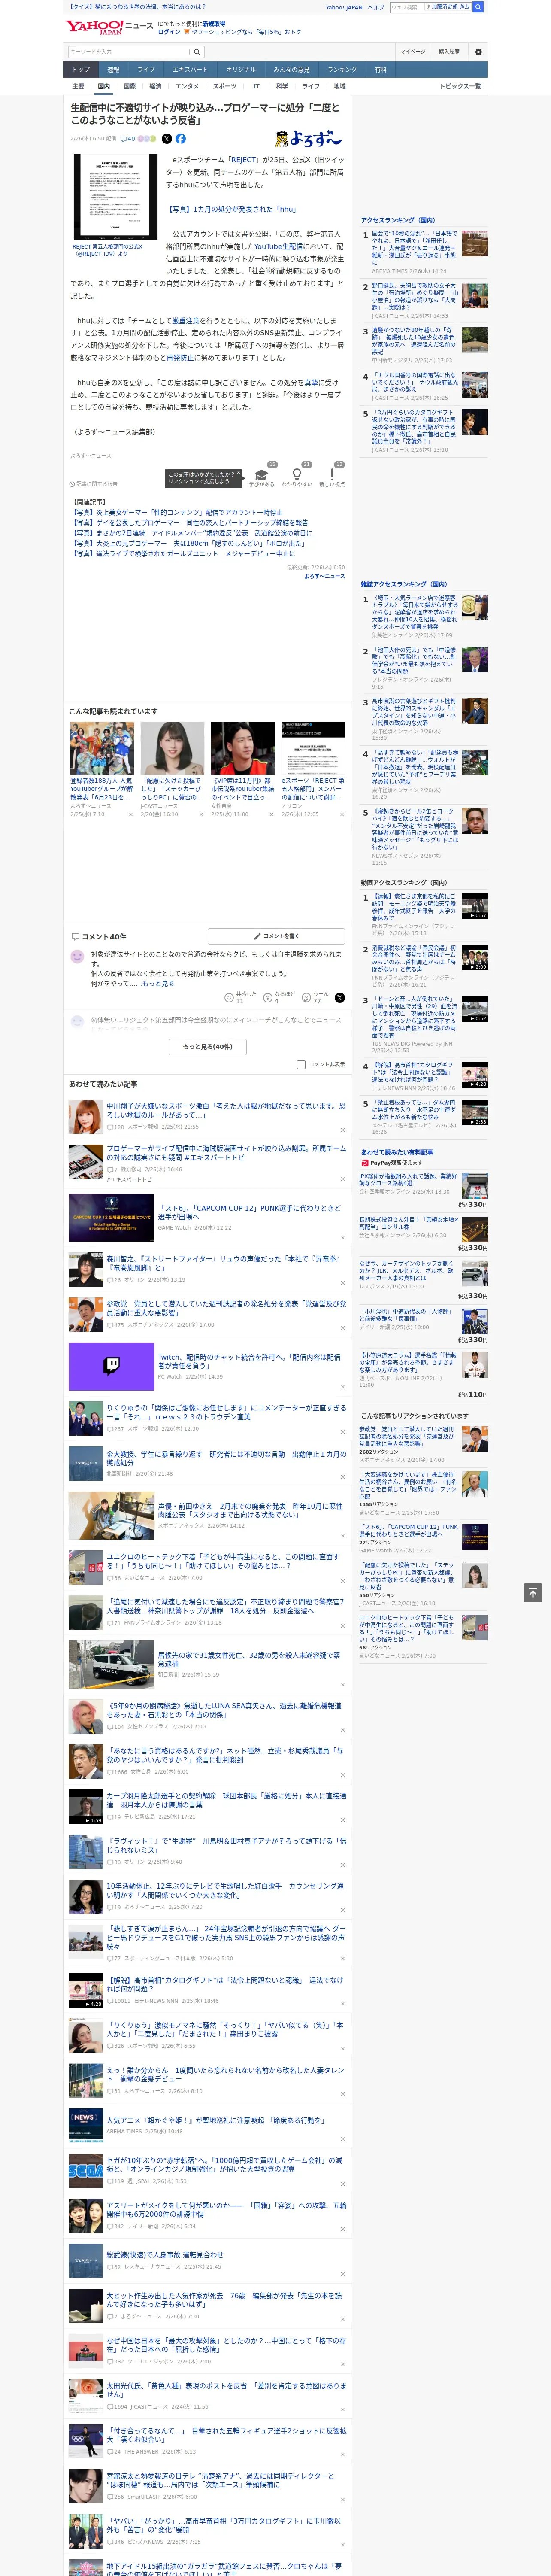Select the ランキング navigation tab

342,70
